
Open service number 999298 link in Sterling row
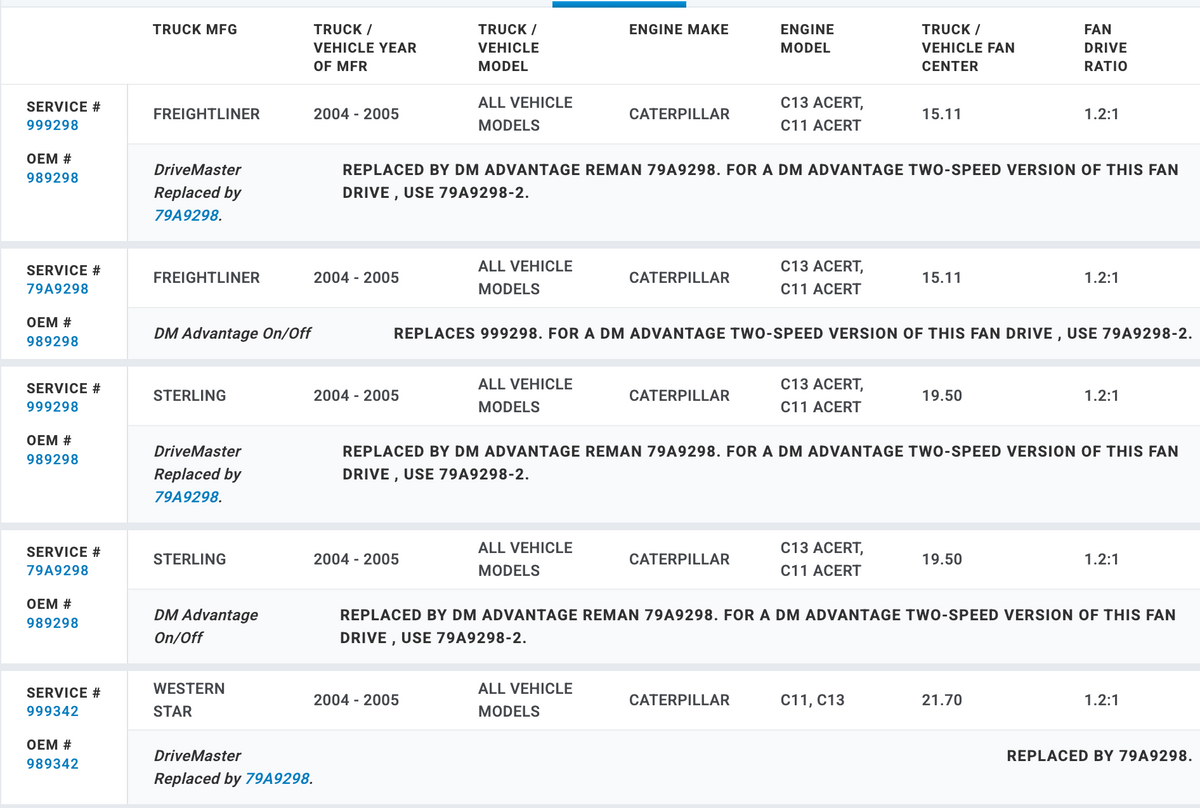click(x=52, y=407)
